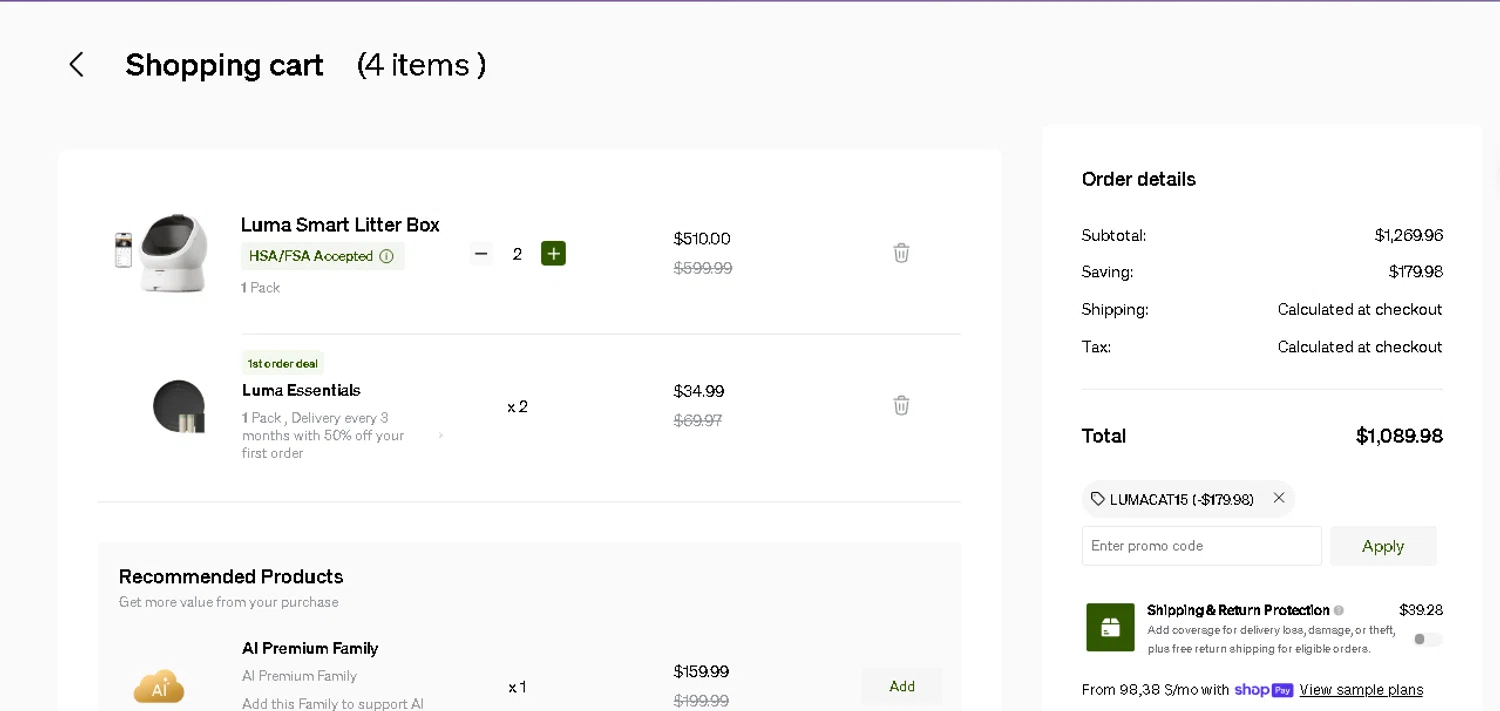Expand Luma Essentials delivery options chevron
The image size is (1500, 711).
click(x=440, y=436)
